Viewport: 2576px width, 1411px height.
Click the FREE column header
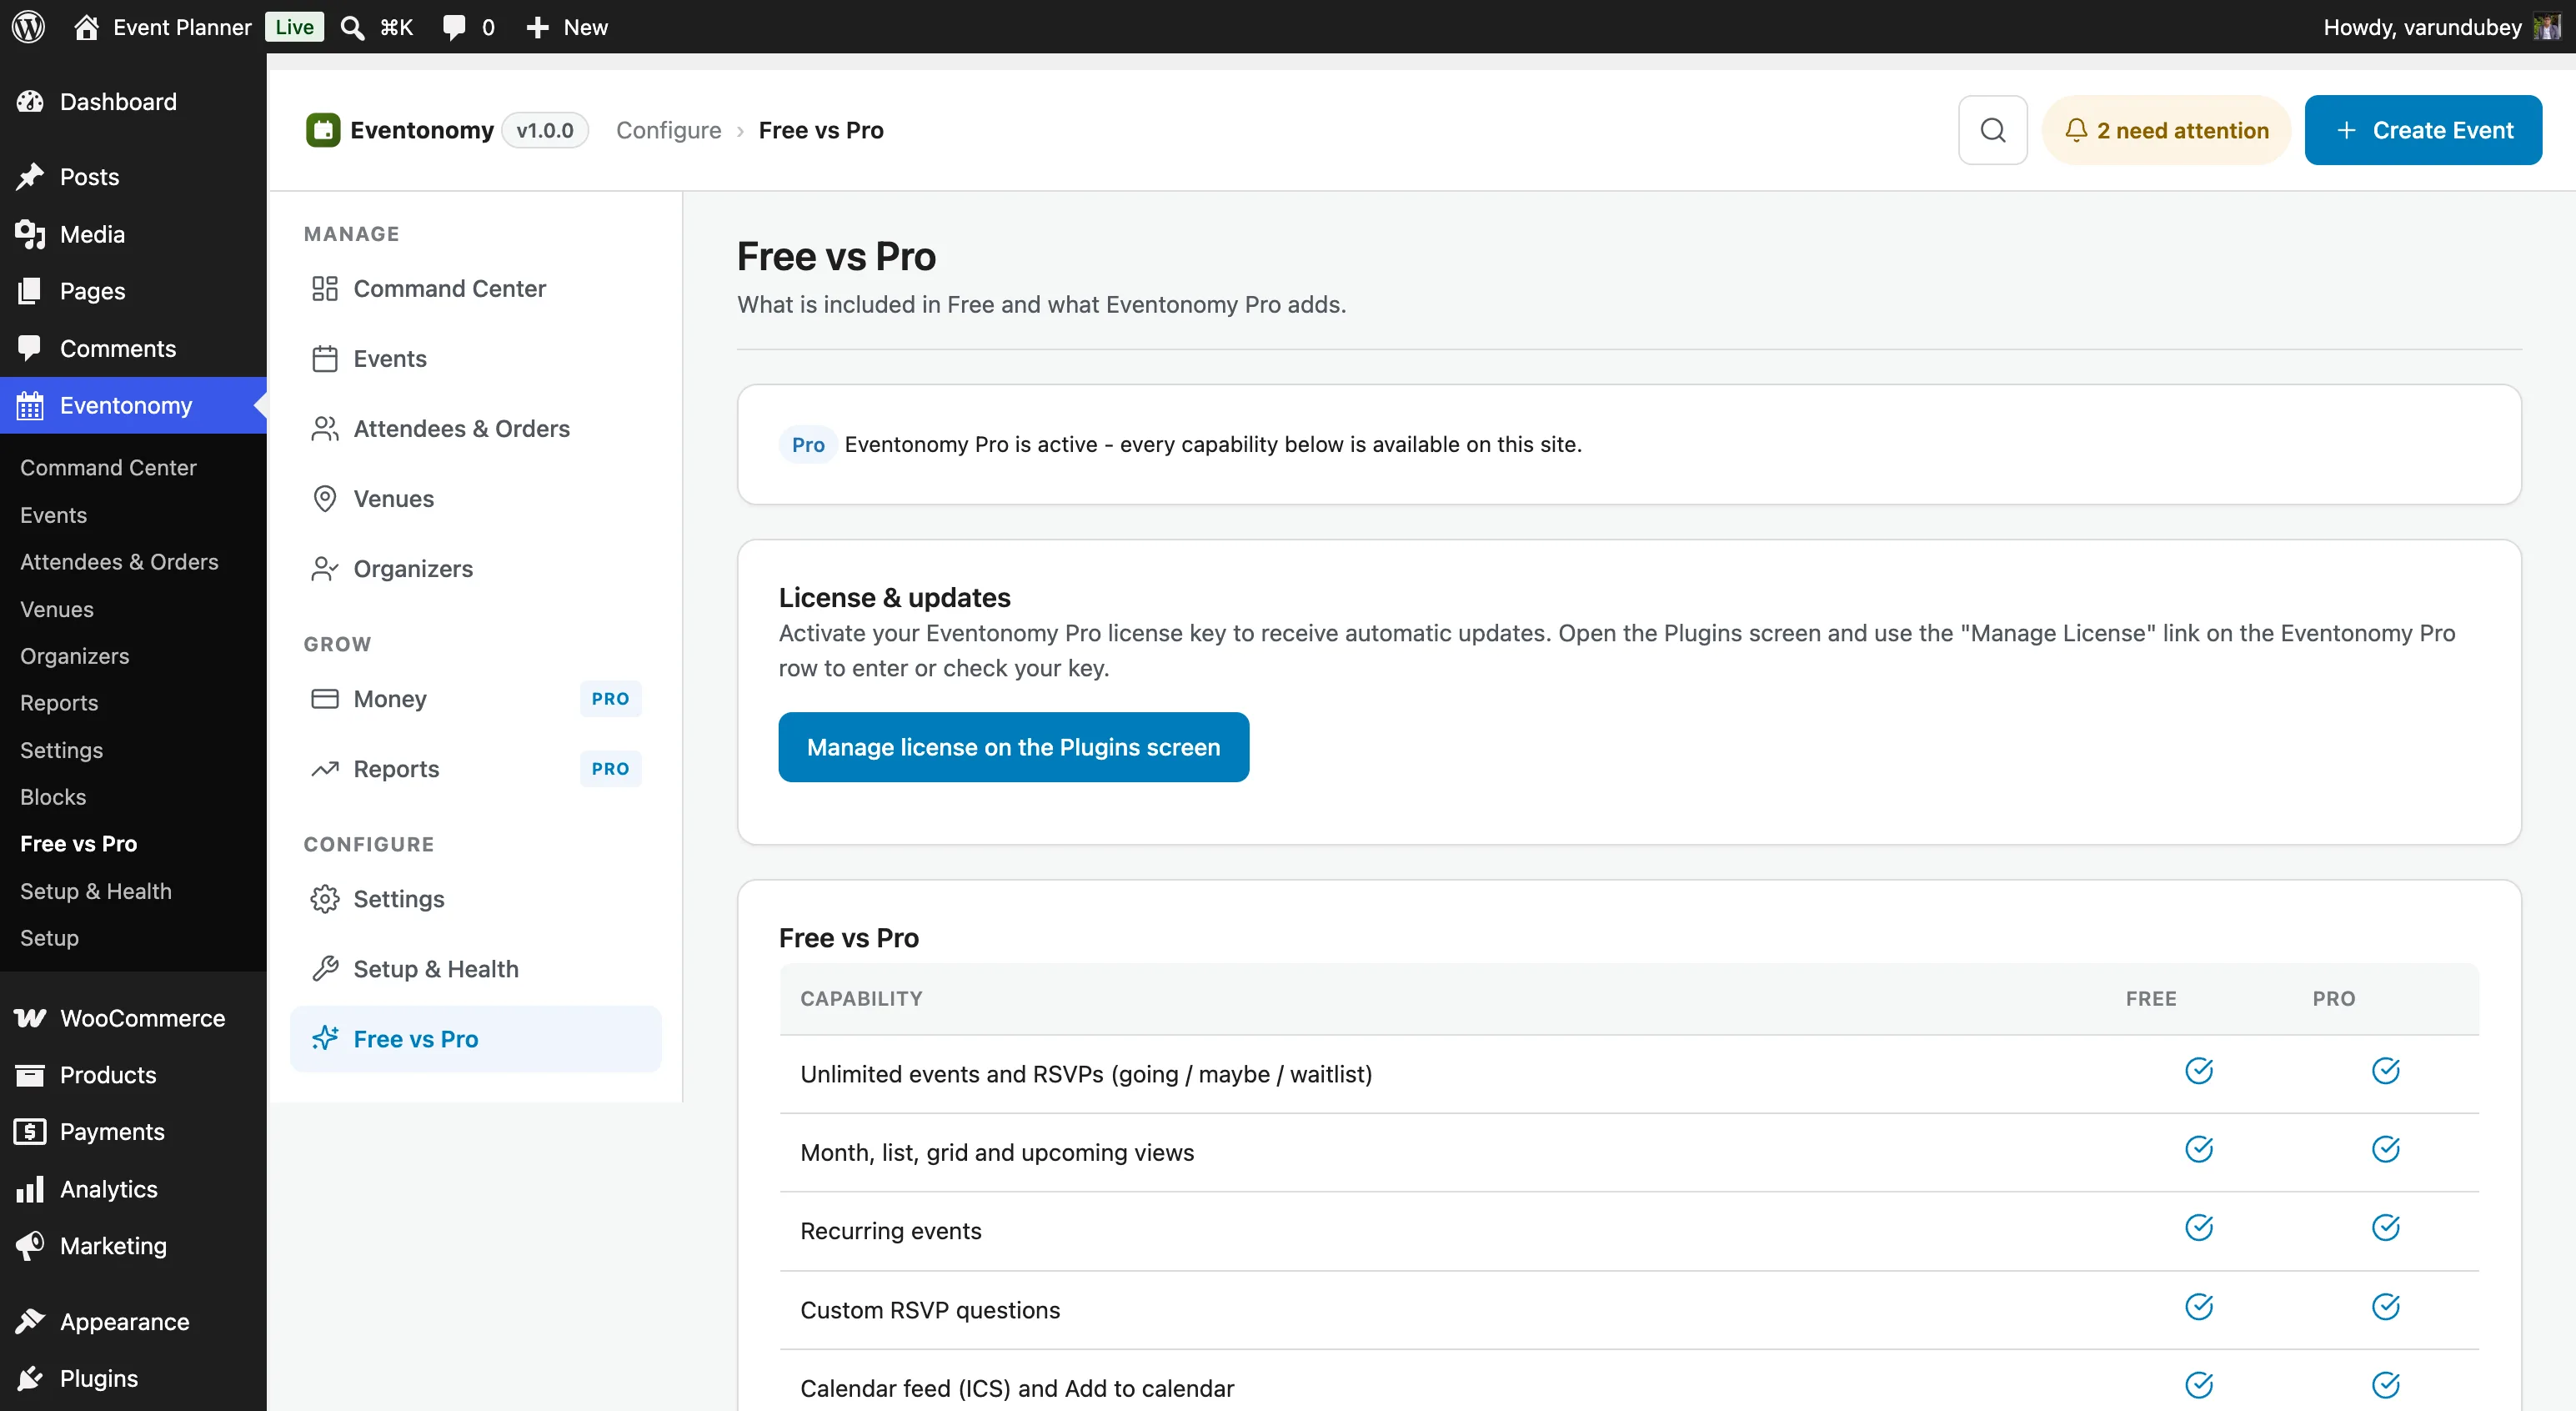coord(2150,998)
